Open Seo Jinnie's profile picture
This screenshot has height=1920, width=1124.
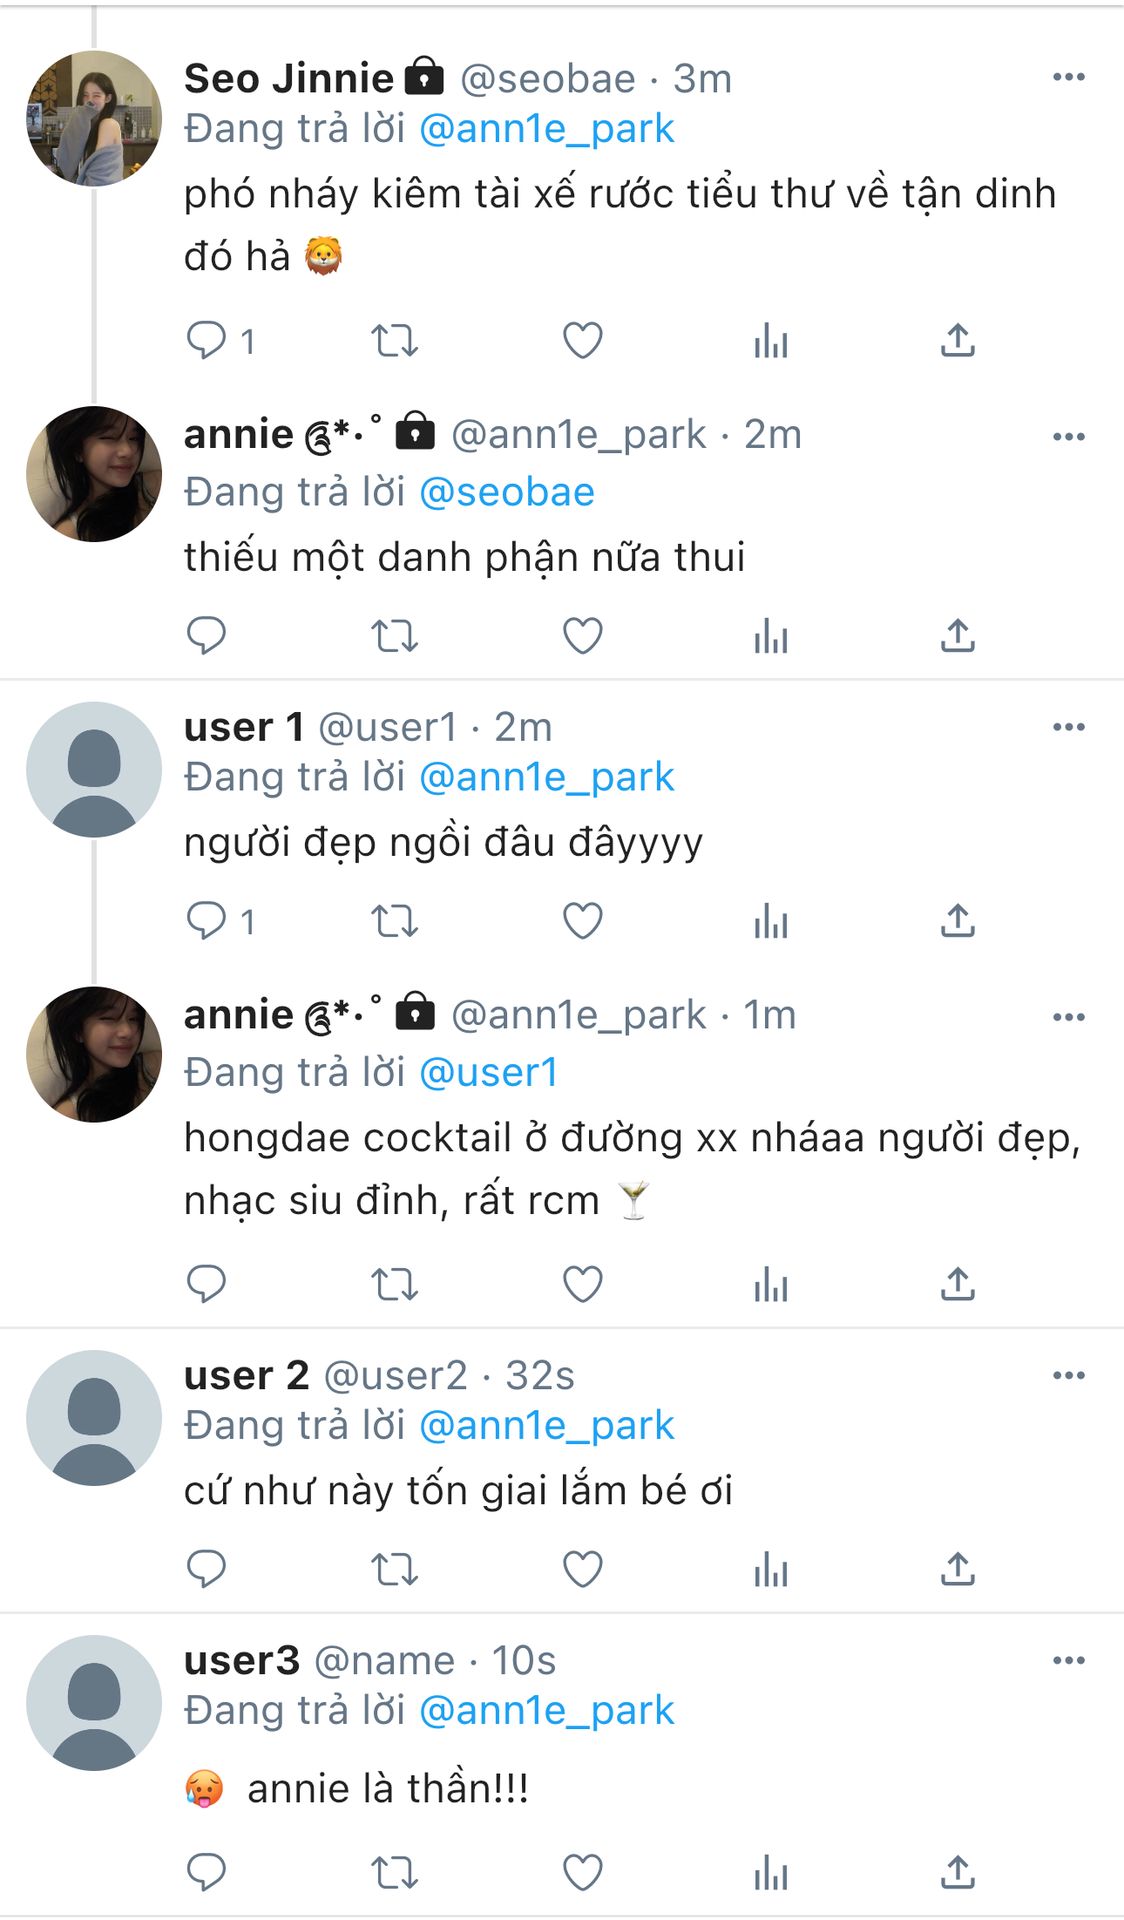(94, 118)
